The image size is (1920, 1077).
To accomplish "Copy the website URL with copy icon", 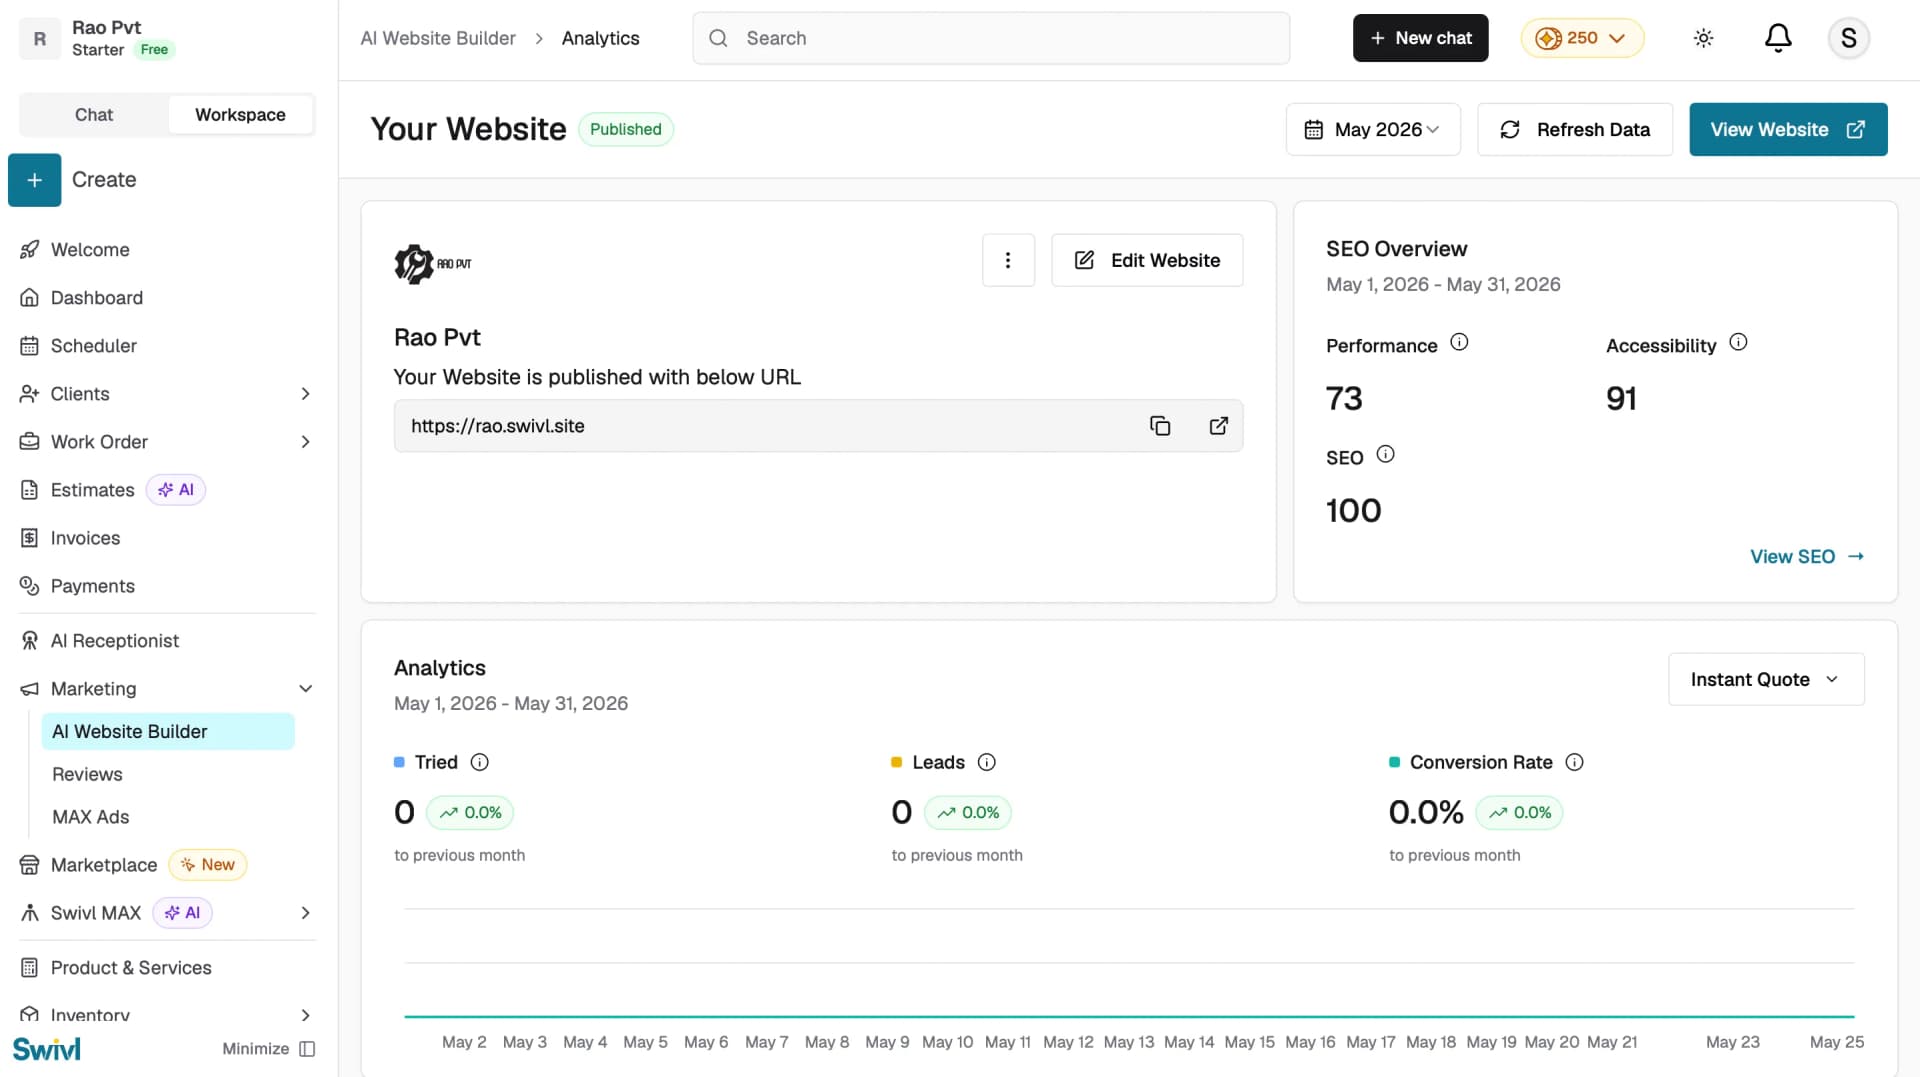I will (1160, 426).
